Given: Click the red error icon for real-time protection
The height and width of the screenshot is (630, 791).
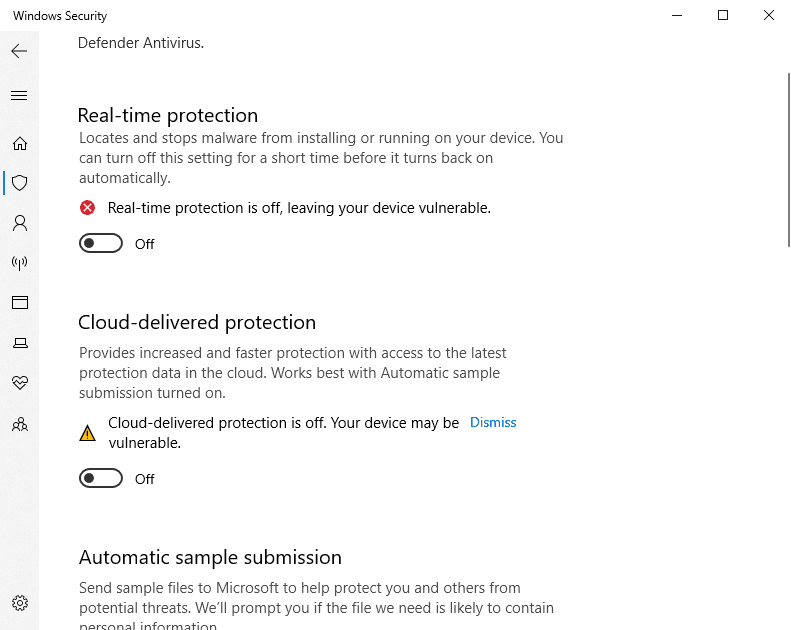Looking at the screenshot, I should point(88,208).
